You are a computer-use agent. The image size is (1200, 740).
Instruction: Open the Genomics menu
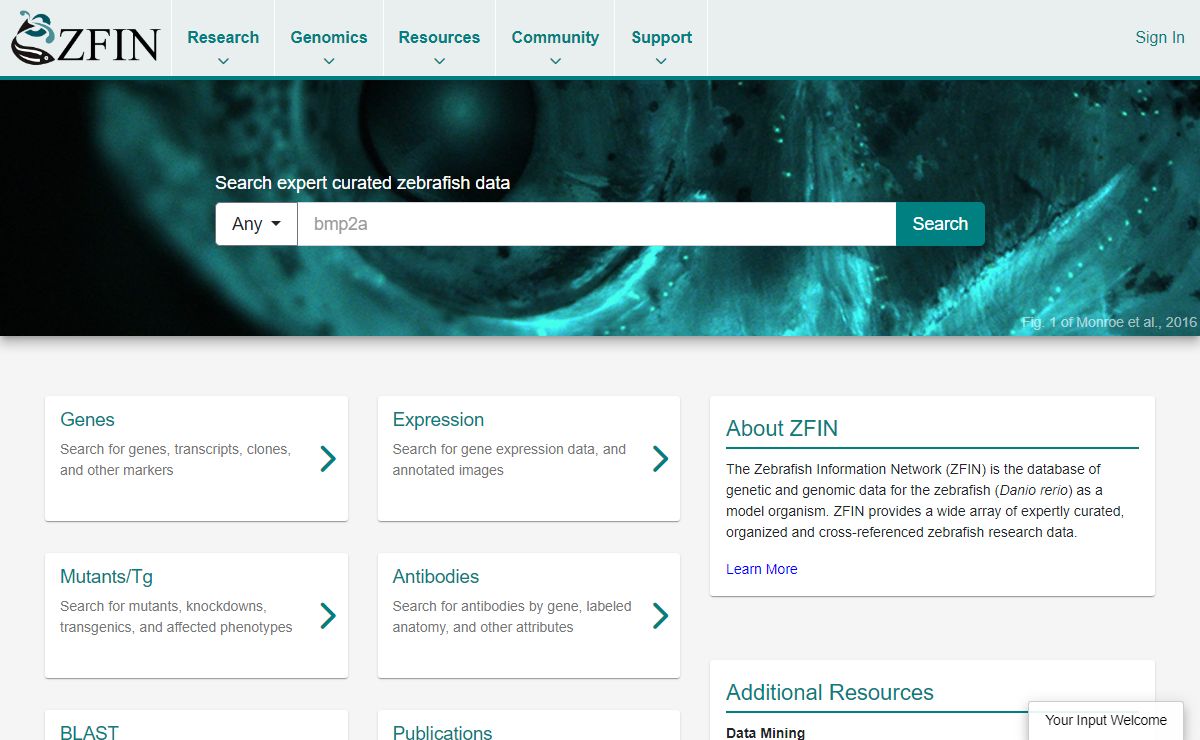[x=329, y=38]
